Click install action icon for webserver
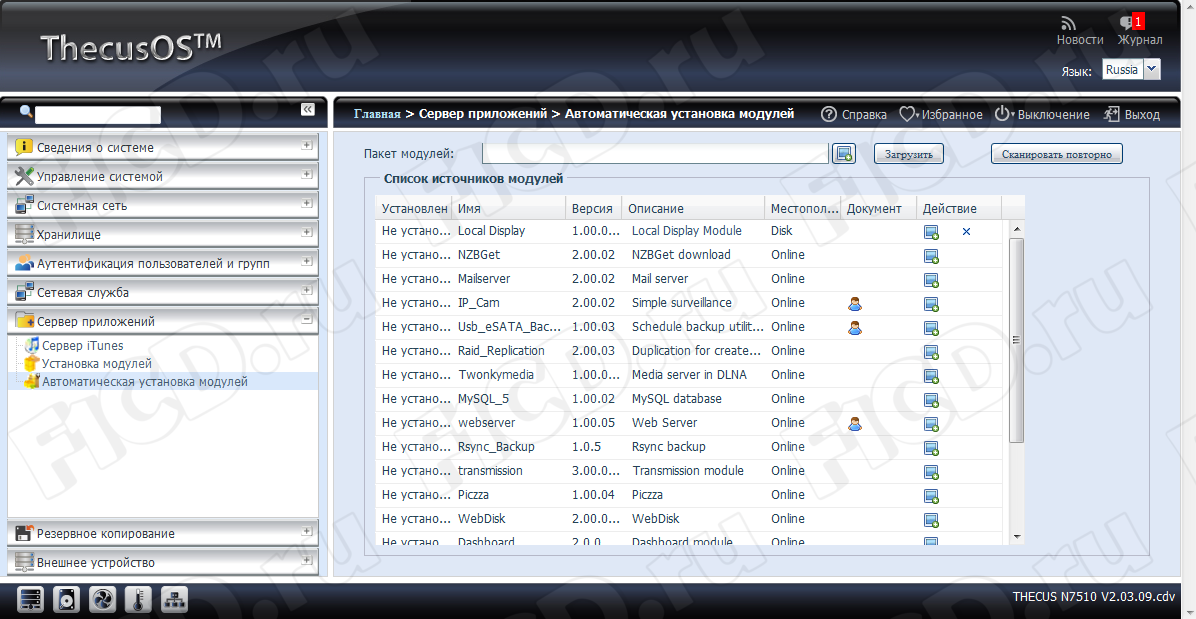Viewport: 1196px width, 619px height. (x=931, y=424)
